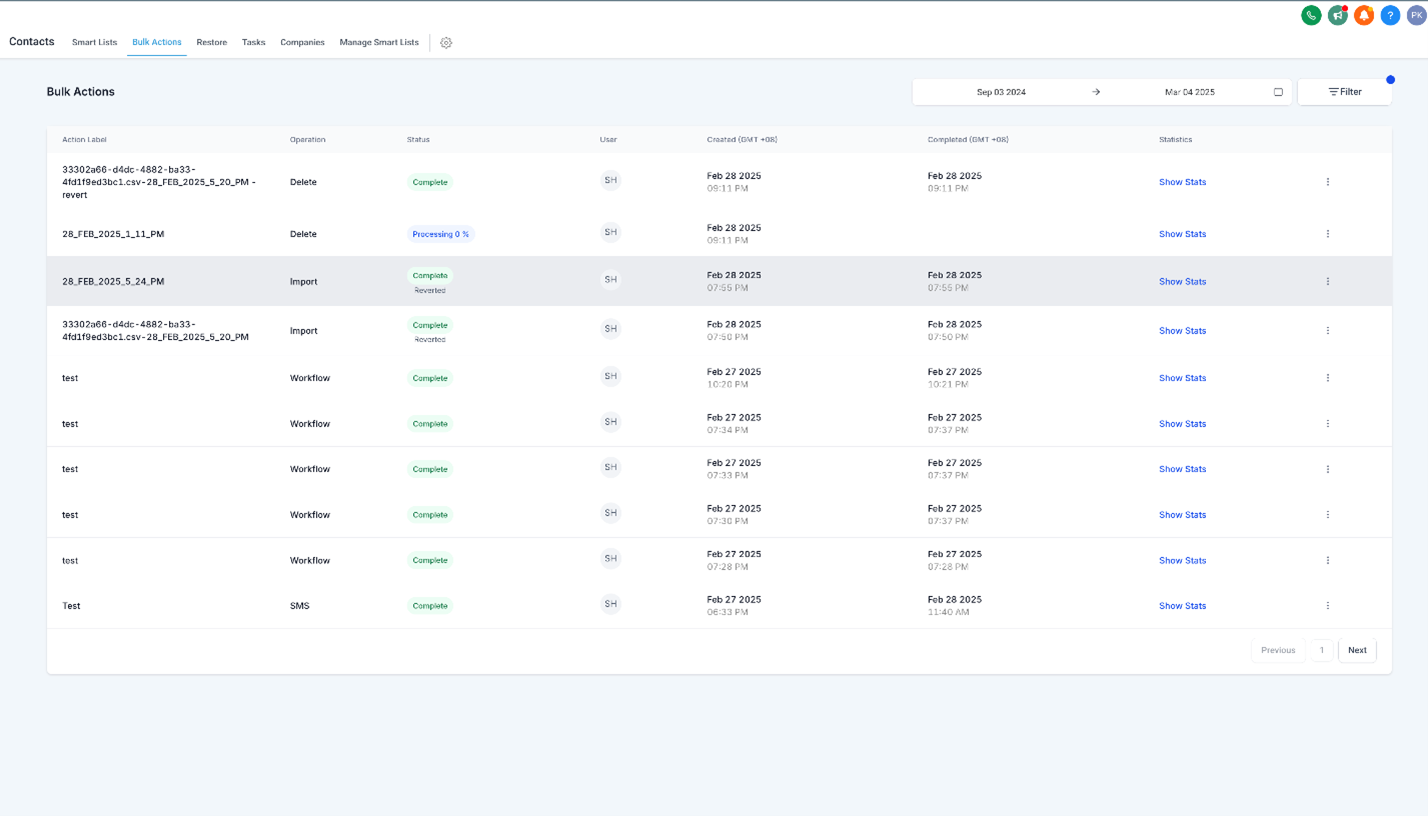The image size is (1428, 816).
Task: Open the PK user avatar menu
Action: point(1416,15)
